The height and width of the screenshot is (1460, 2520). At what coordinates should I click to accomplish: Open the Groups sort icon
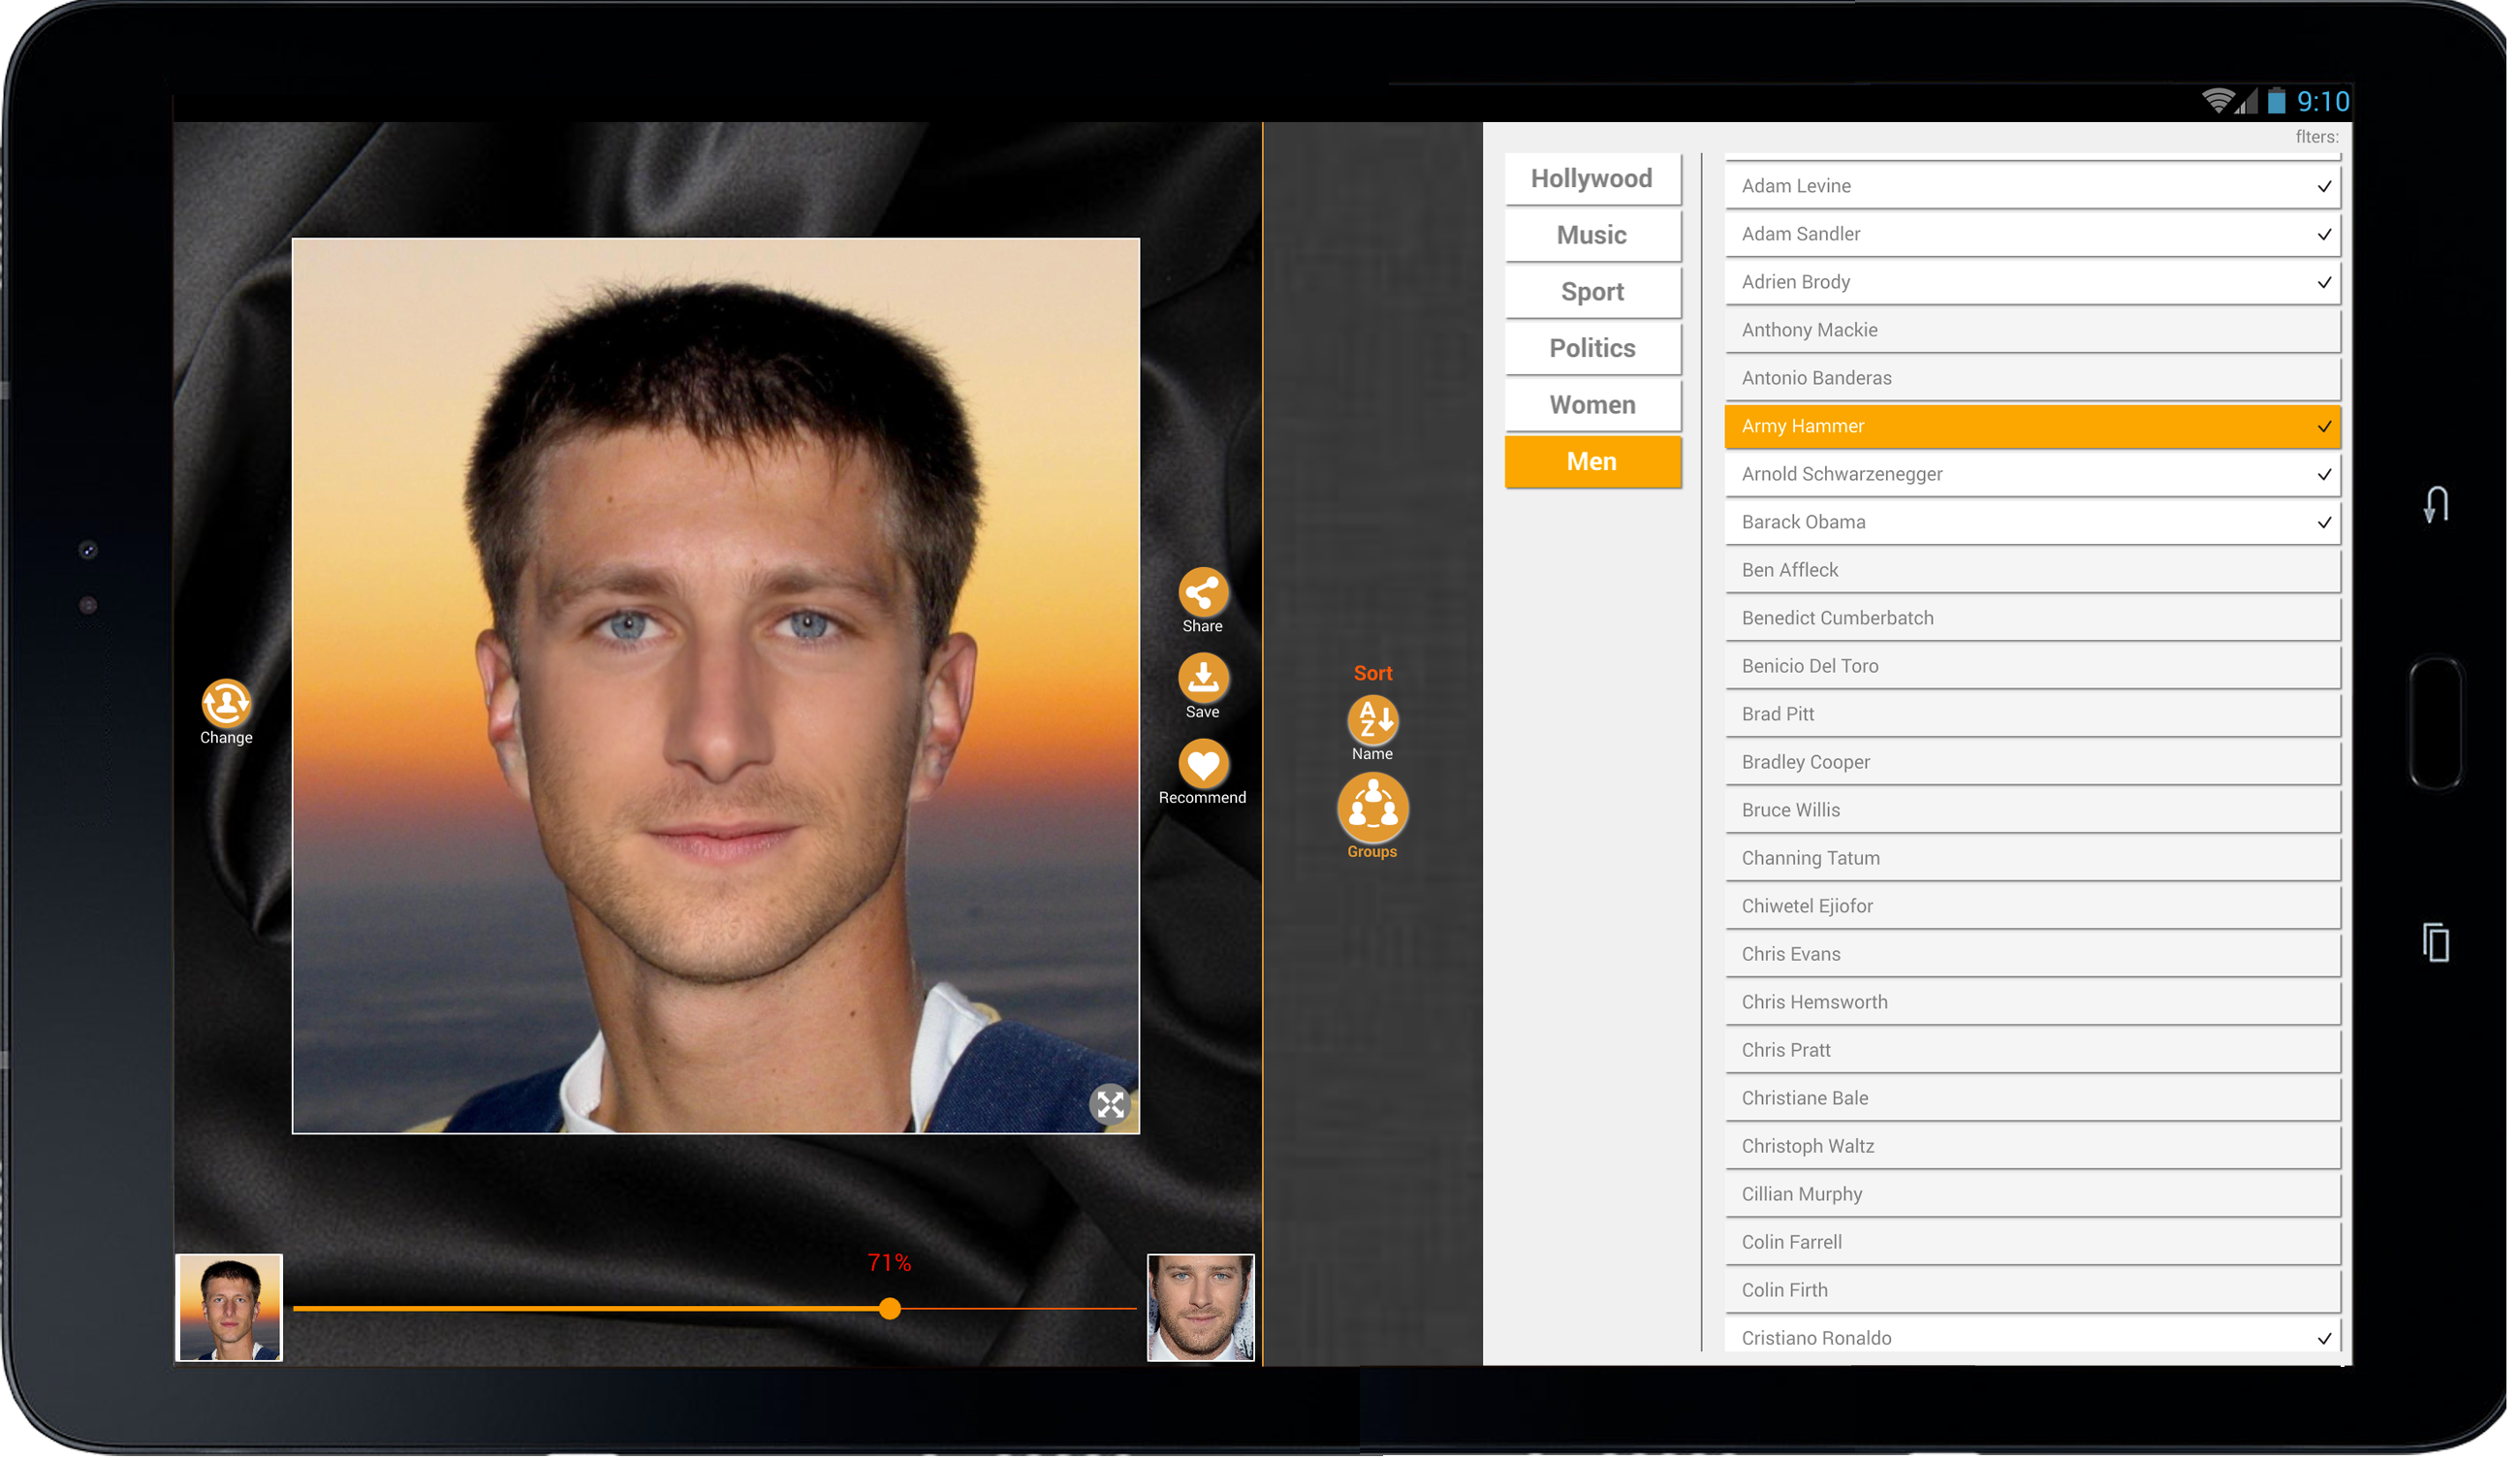(1372, 808)
